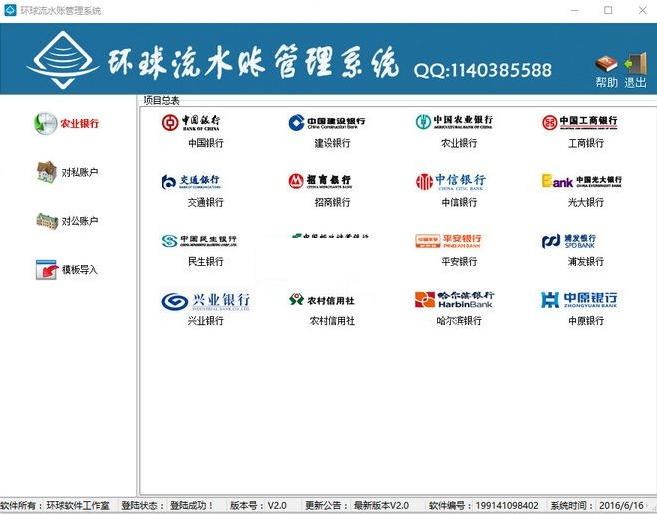Select the 农业银行 logo in the grid
The width and height of the screenshot is (657, 514).
tap(454, 123)
